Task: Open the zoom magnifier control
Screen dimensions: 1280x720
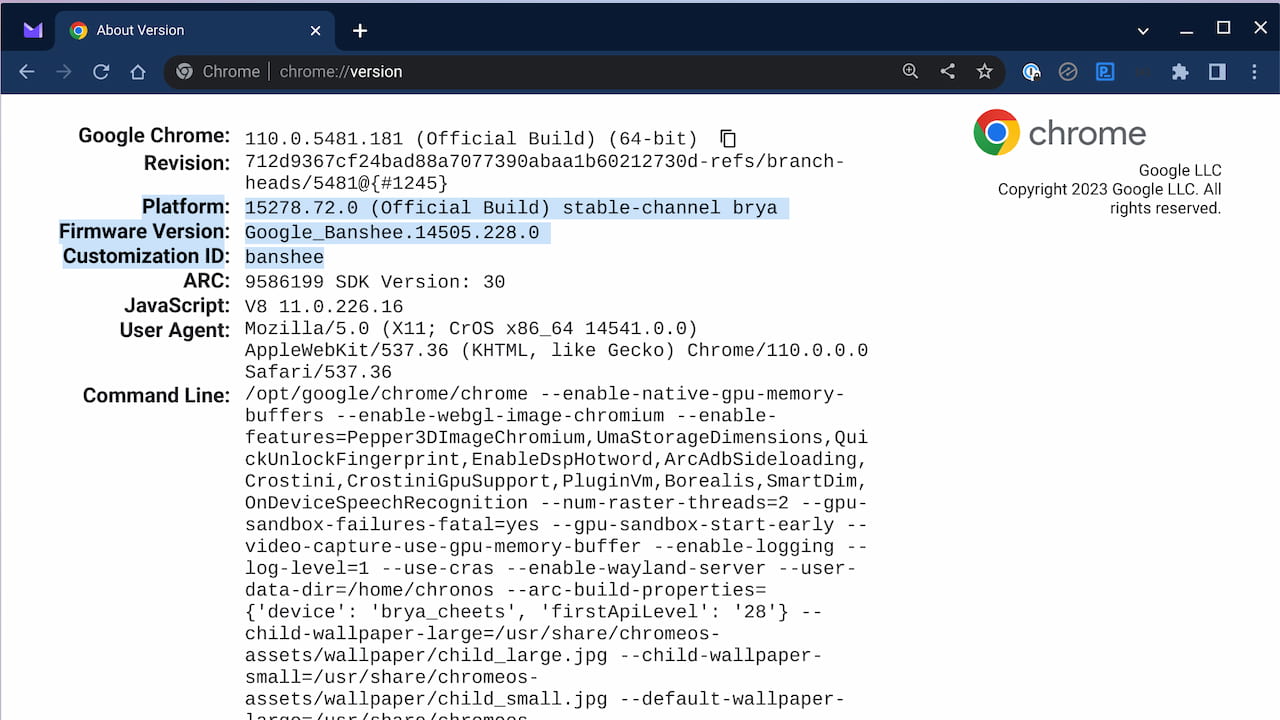Action: 910,72
